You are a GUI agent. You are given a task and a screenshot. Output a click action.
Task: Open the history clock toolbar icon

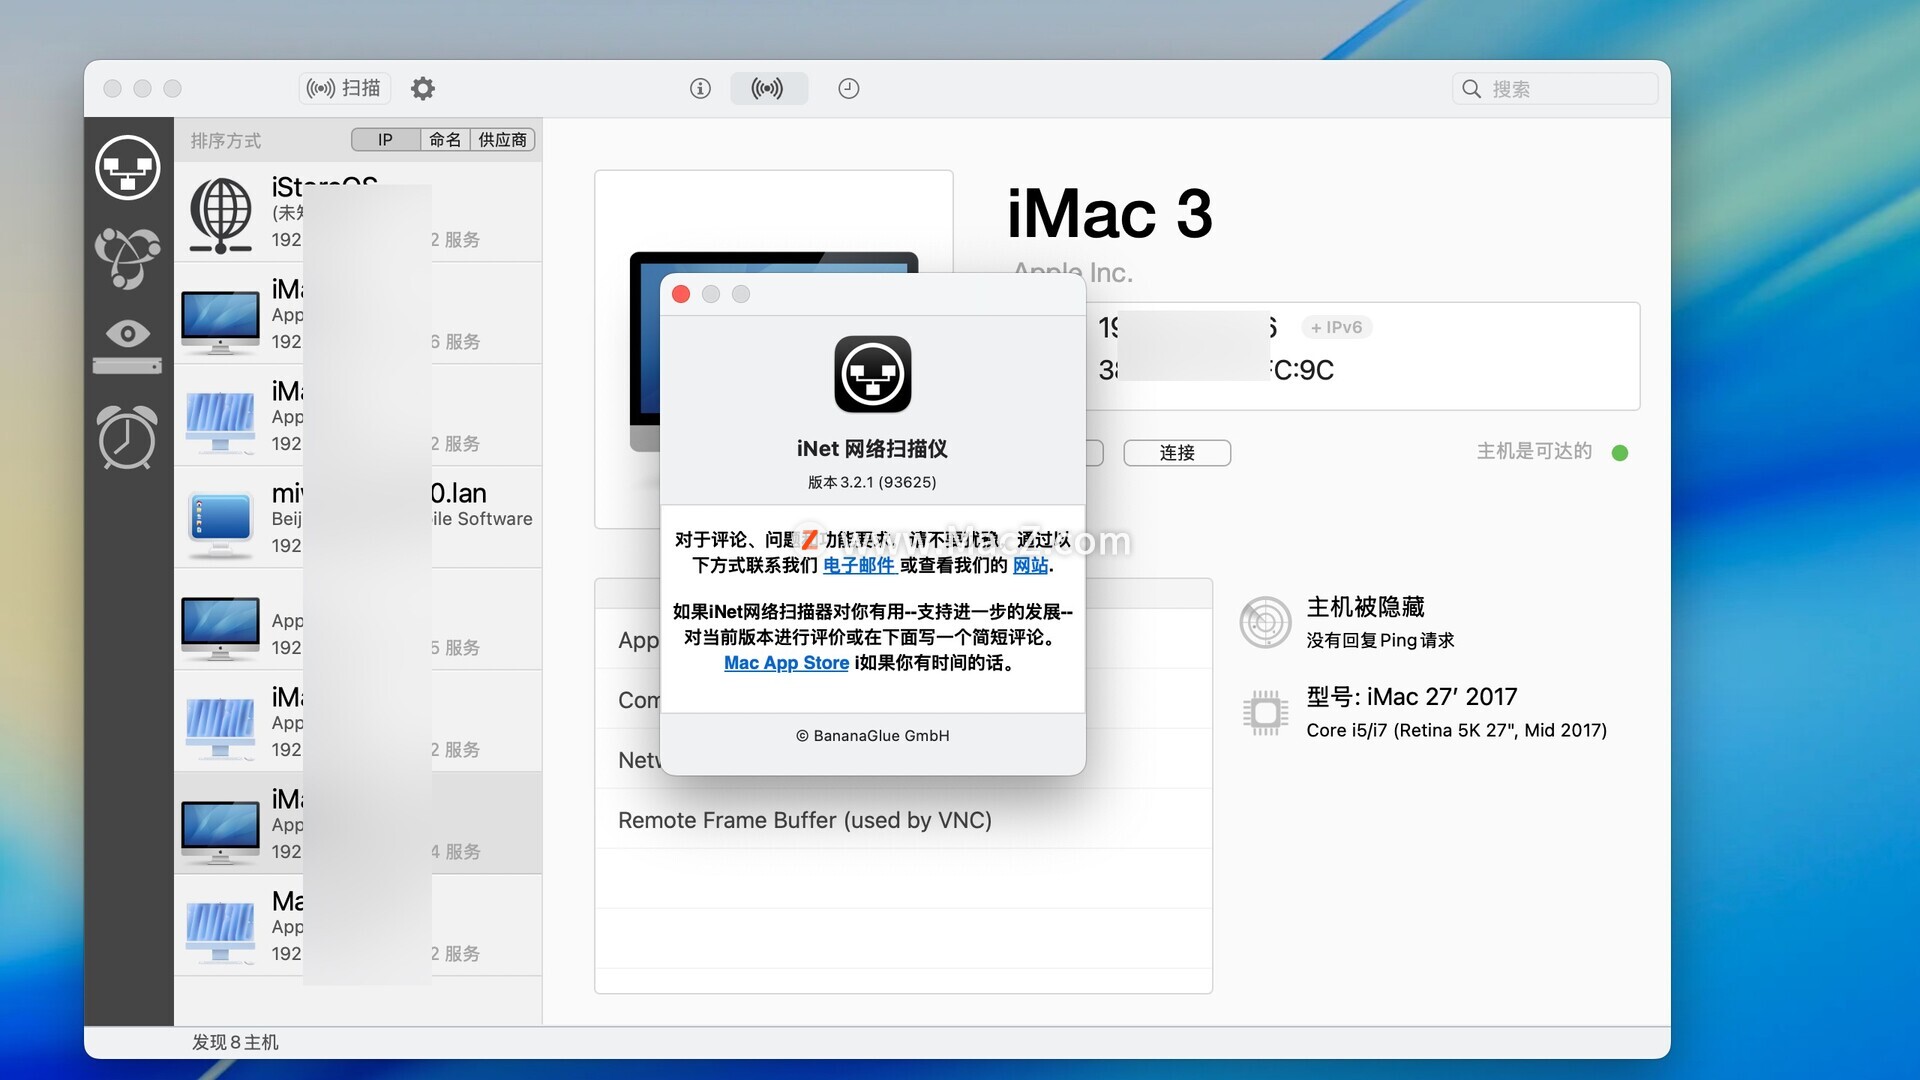click(848, 89)
